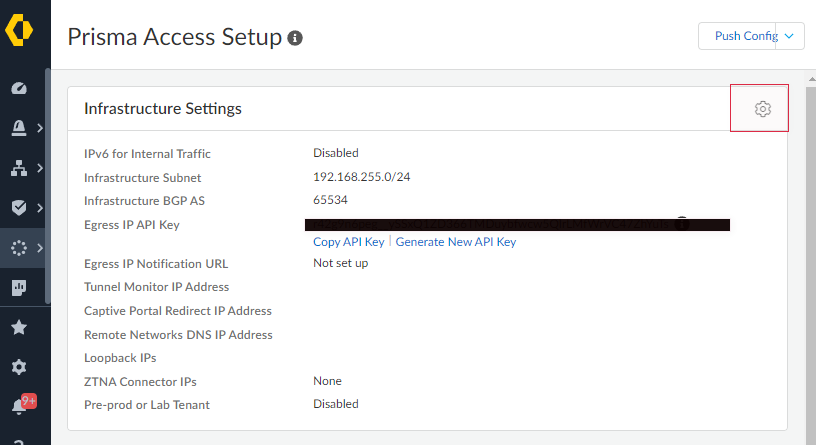Expand the Push Config dropdown arrow
This screenshot has width=816, height=445.
tap(790, 36)
